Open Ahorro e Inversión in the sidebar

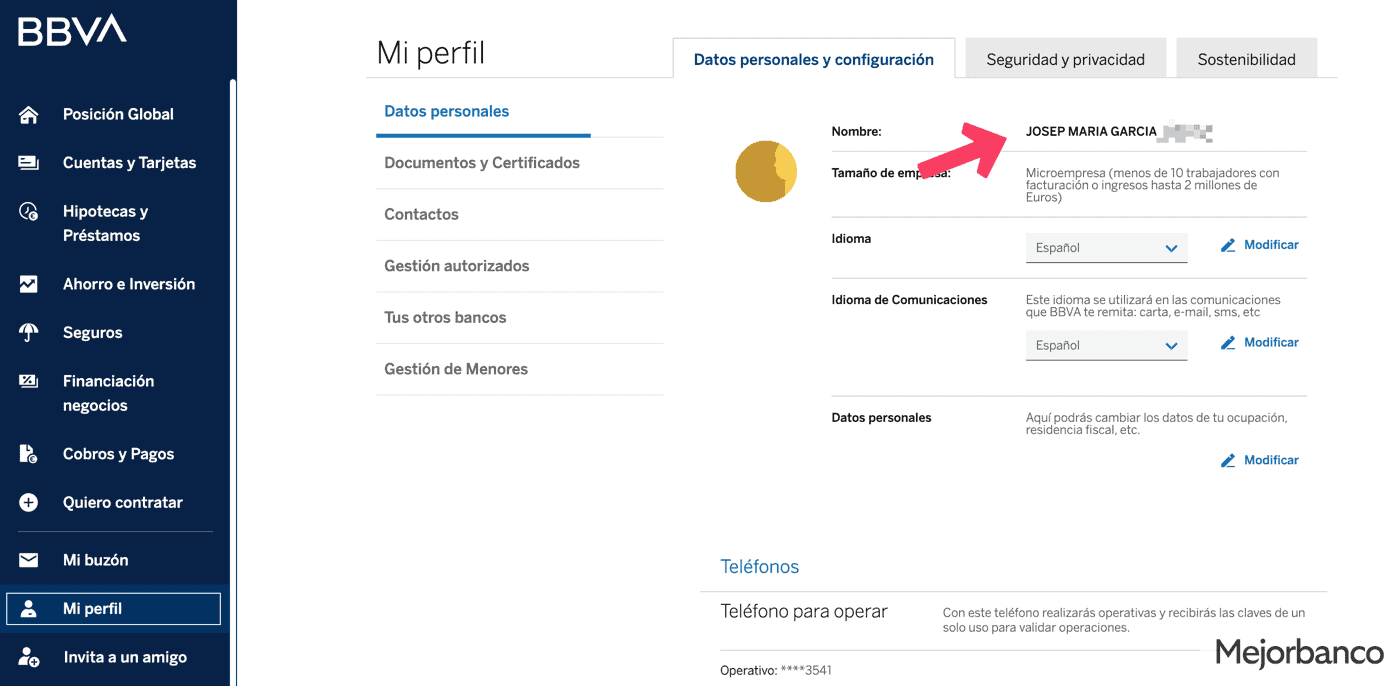[x=129, y=284]
